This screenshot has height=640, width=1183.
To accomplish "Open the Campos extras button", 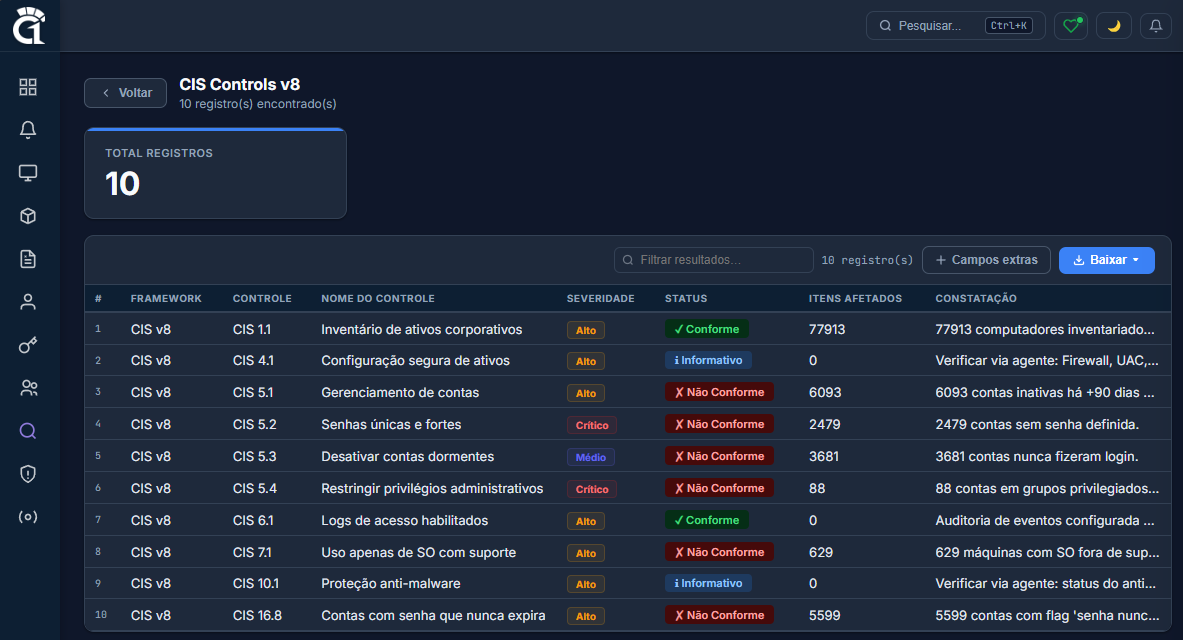I will point(986,260).
